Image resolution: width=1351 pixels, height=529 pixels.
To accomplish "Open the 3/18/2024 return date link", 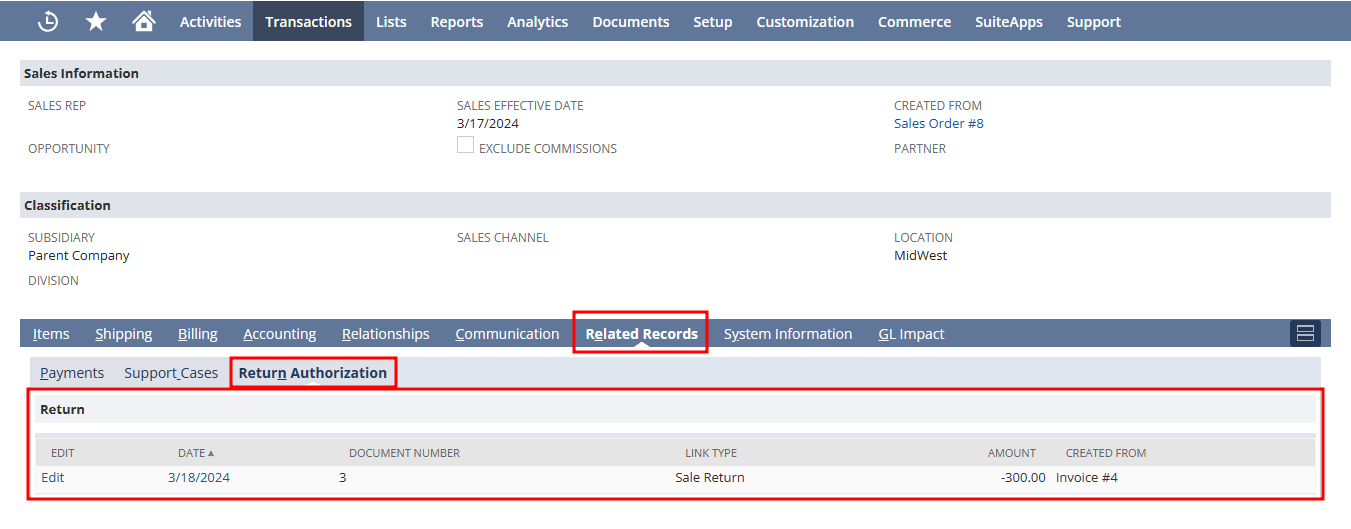I will click(x=199, y=478).
